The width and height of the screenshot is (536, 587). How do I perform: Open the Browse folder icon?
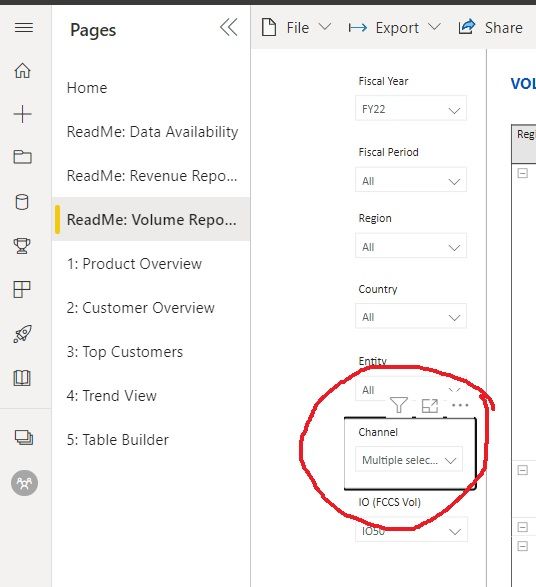click(22, 157)
